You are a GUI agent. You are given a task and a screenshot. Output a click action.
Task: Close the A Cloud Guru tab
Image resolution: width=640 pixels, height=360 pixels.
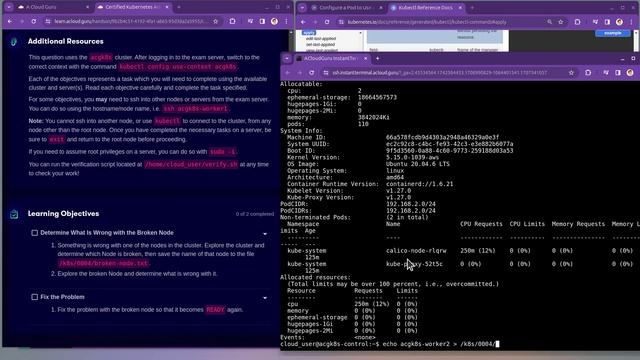87,7
